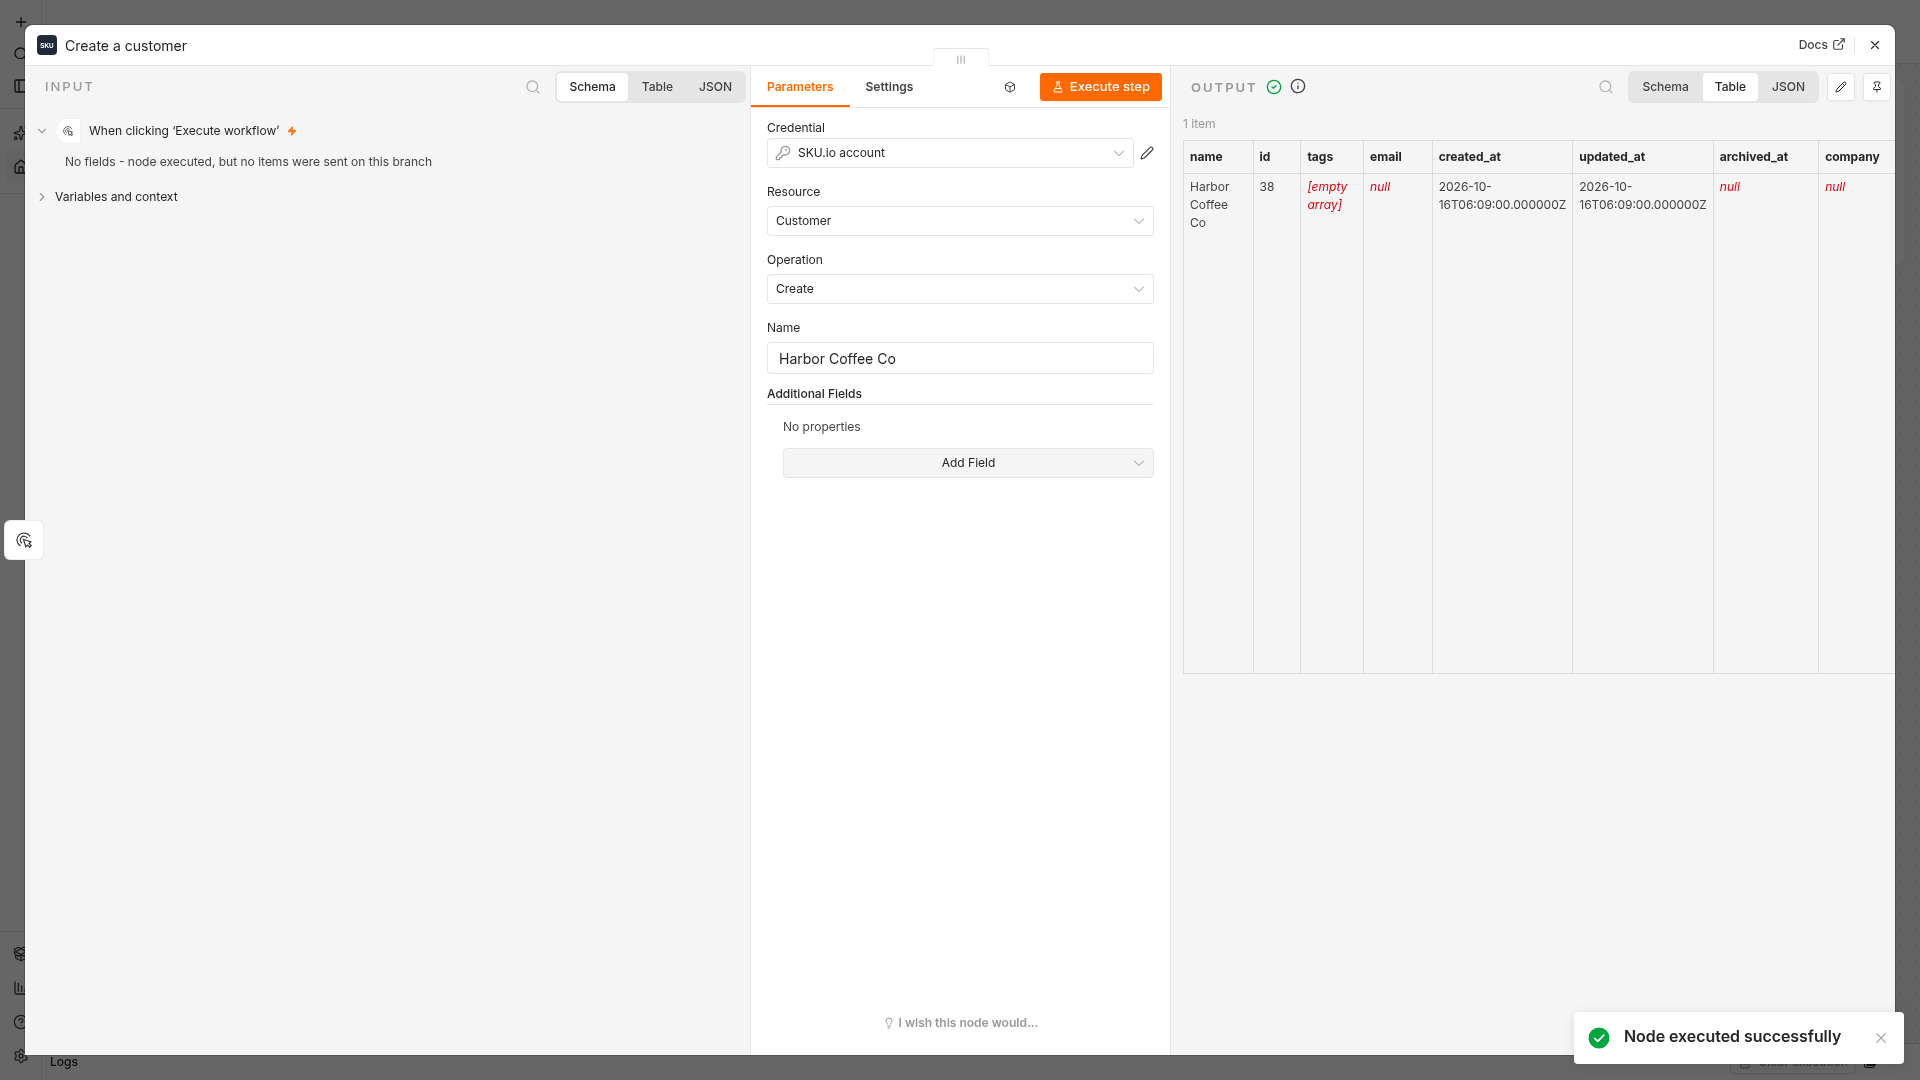Open the node cube icon beside Settings

click(x=1010, y=87)
